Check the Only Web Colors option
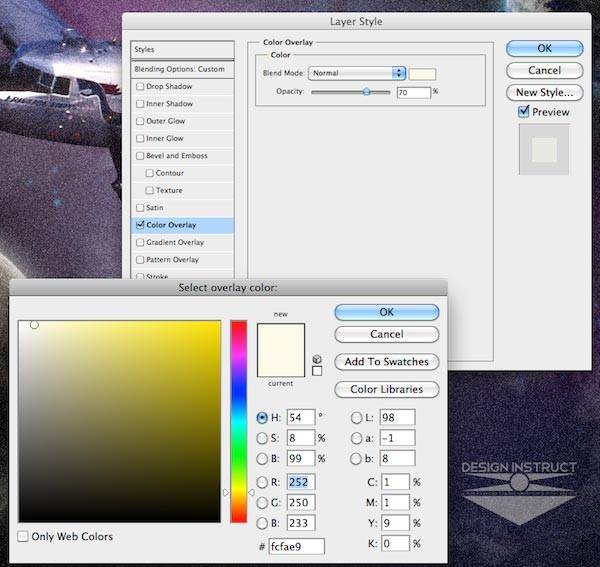 pos(23,537)
